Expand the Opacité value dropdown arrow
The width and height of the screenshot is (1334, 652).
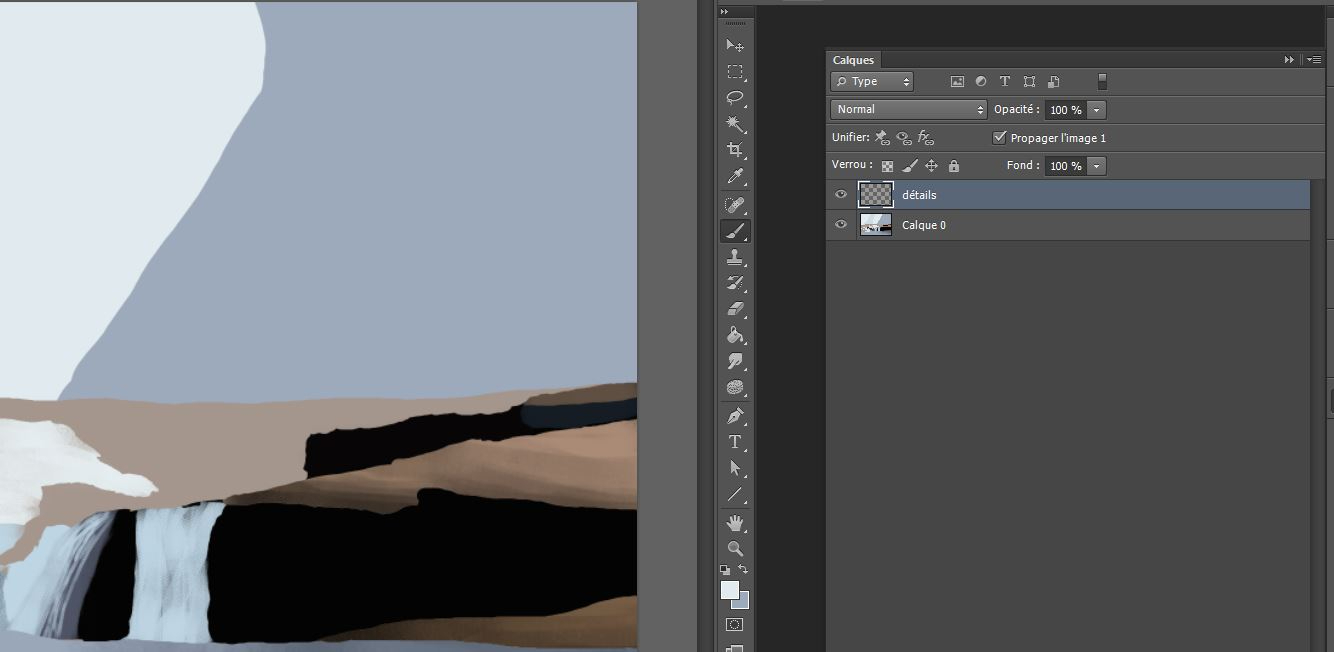1097,110
